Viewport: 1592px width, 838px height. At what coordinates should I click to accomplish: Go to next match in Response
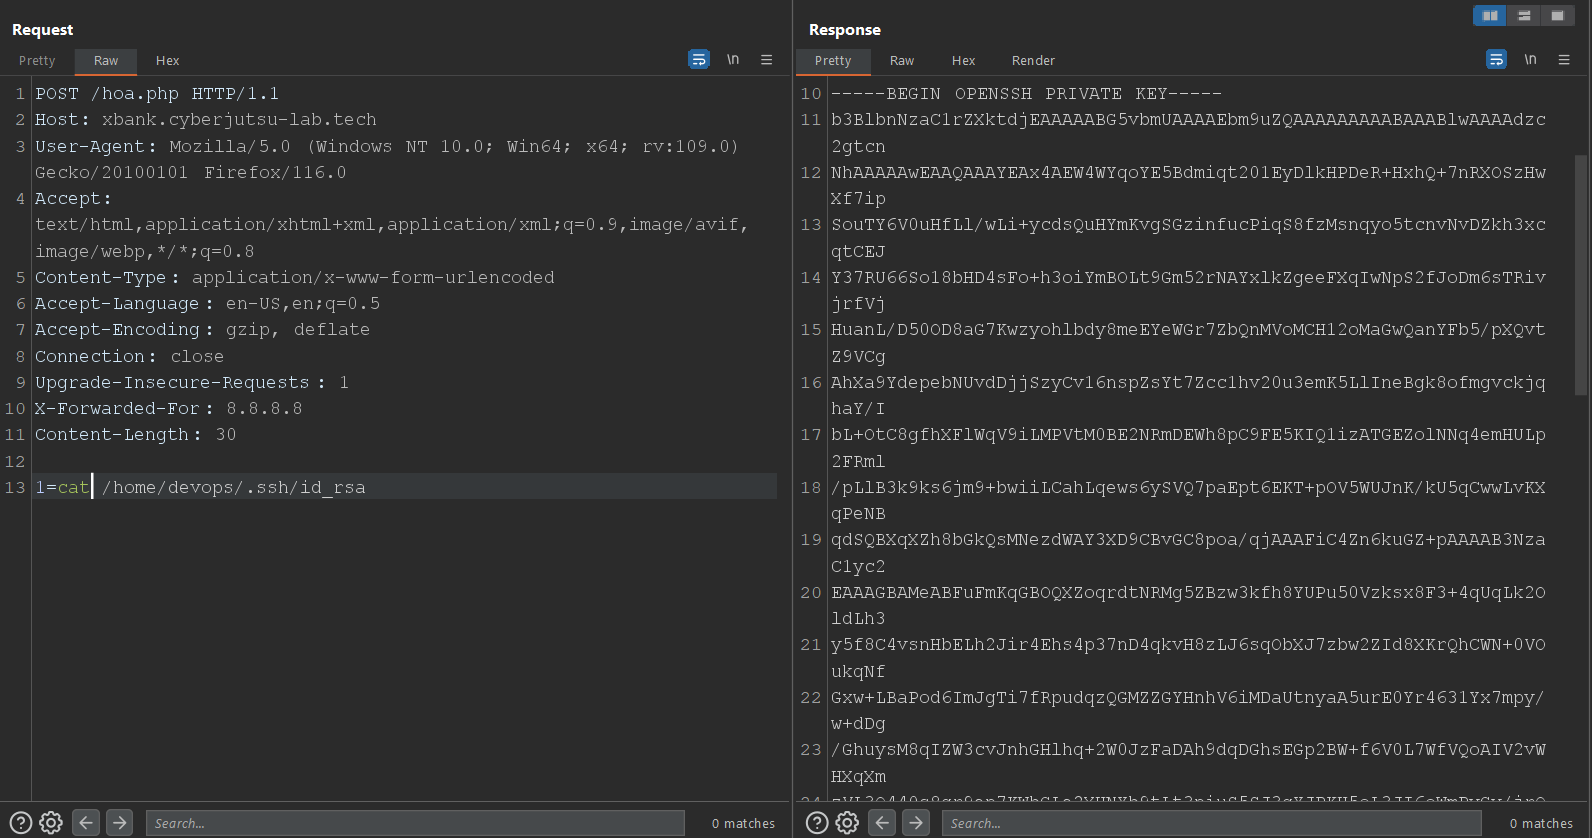click(916, 823)
